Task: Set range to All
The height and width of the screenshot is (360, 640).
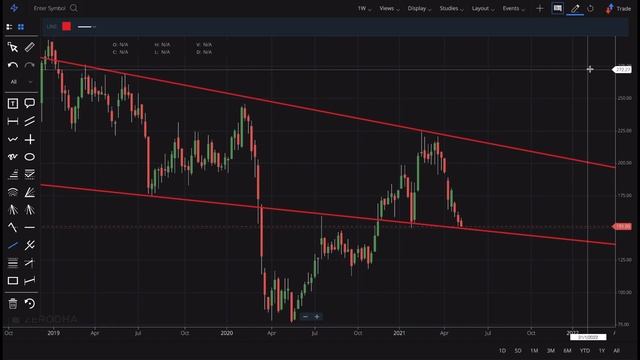Action: [616, 351]
